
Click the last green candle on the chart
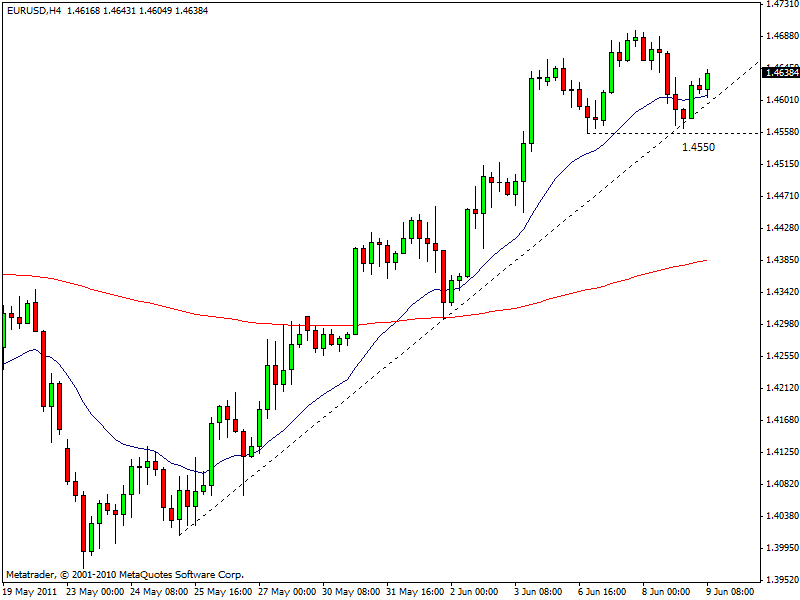[x=707, y=80]
